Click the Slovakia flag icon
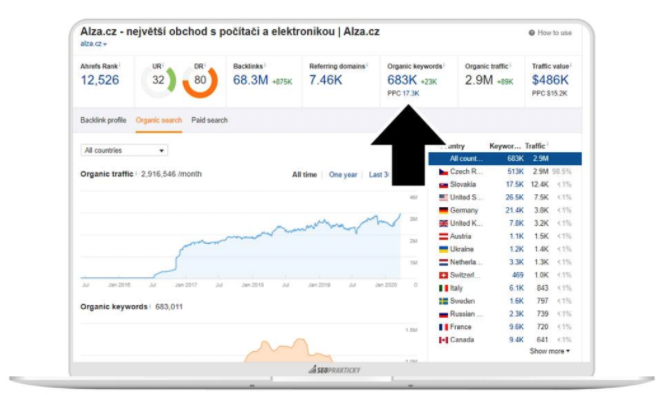This screenshot has width=667, height=395. [443, 185]
